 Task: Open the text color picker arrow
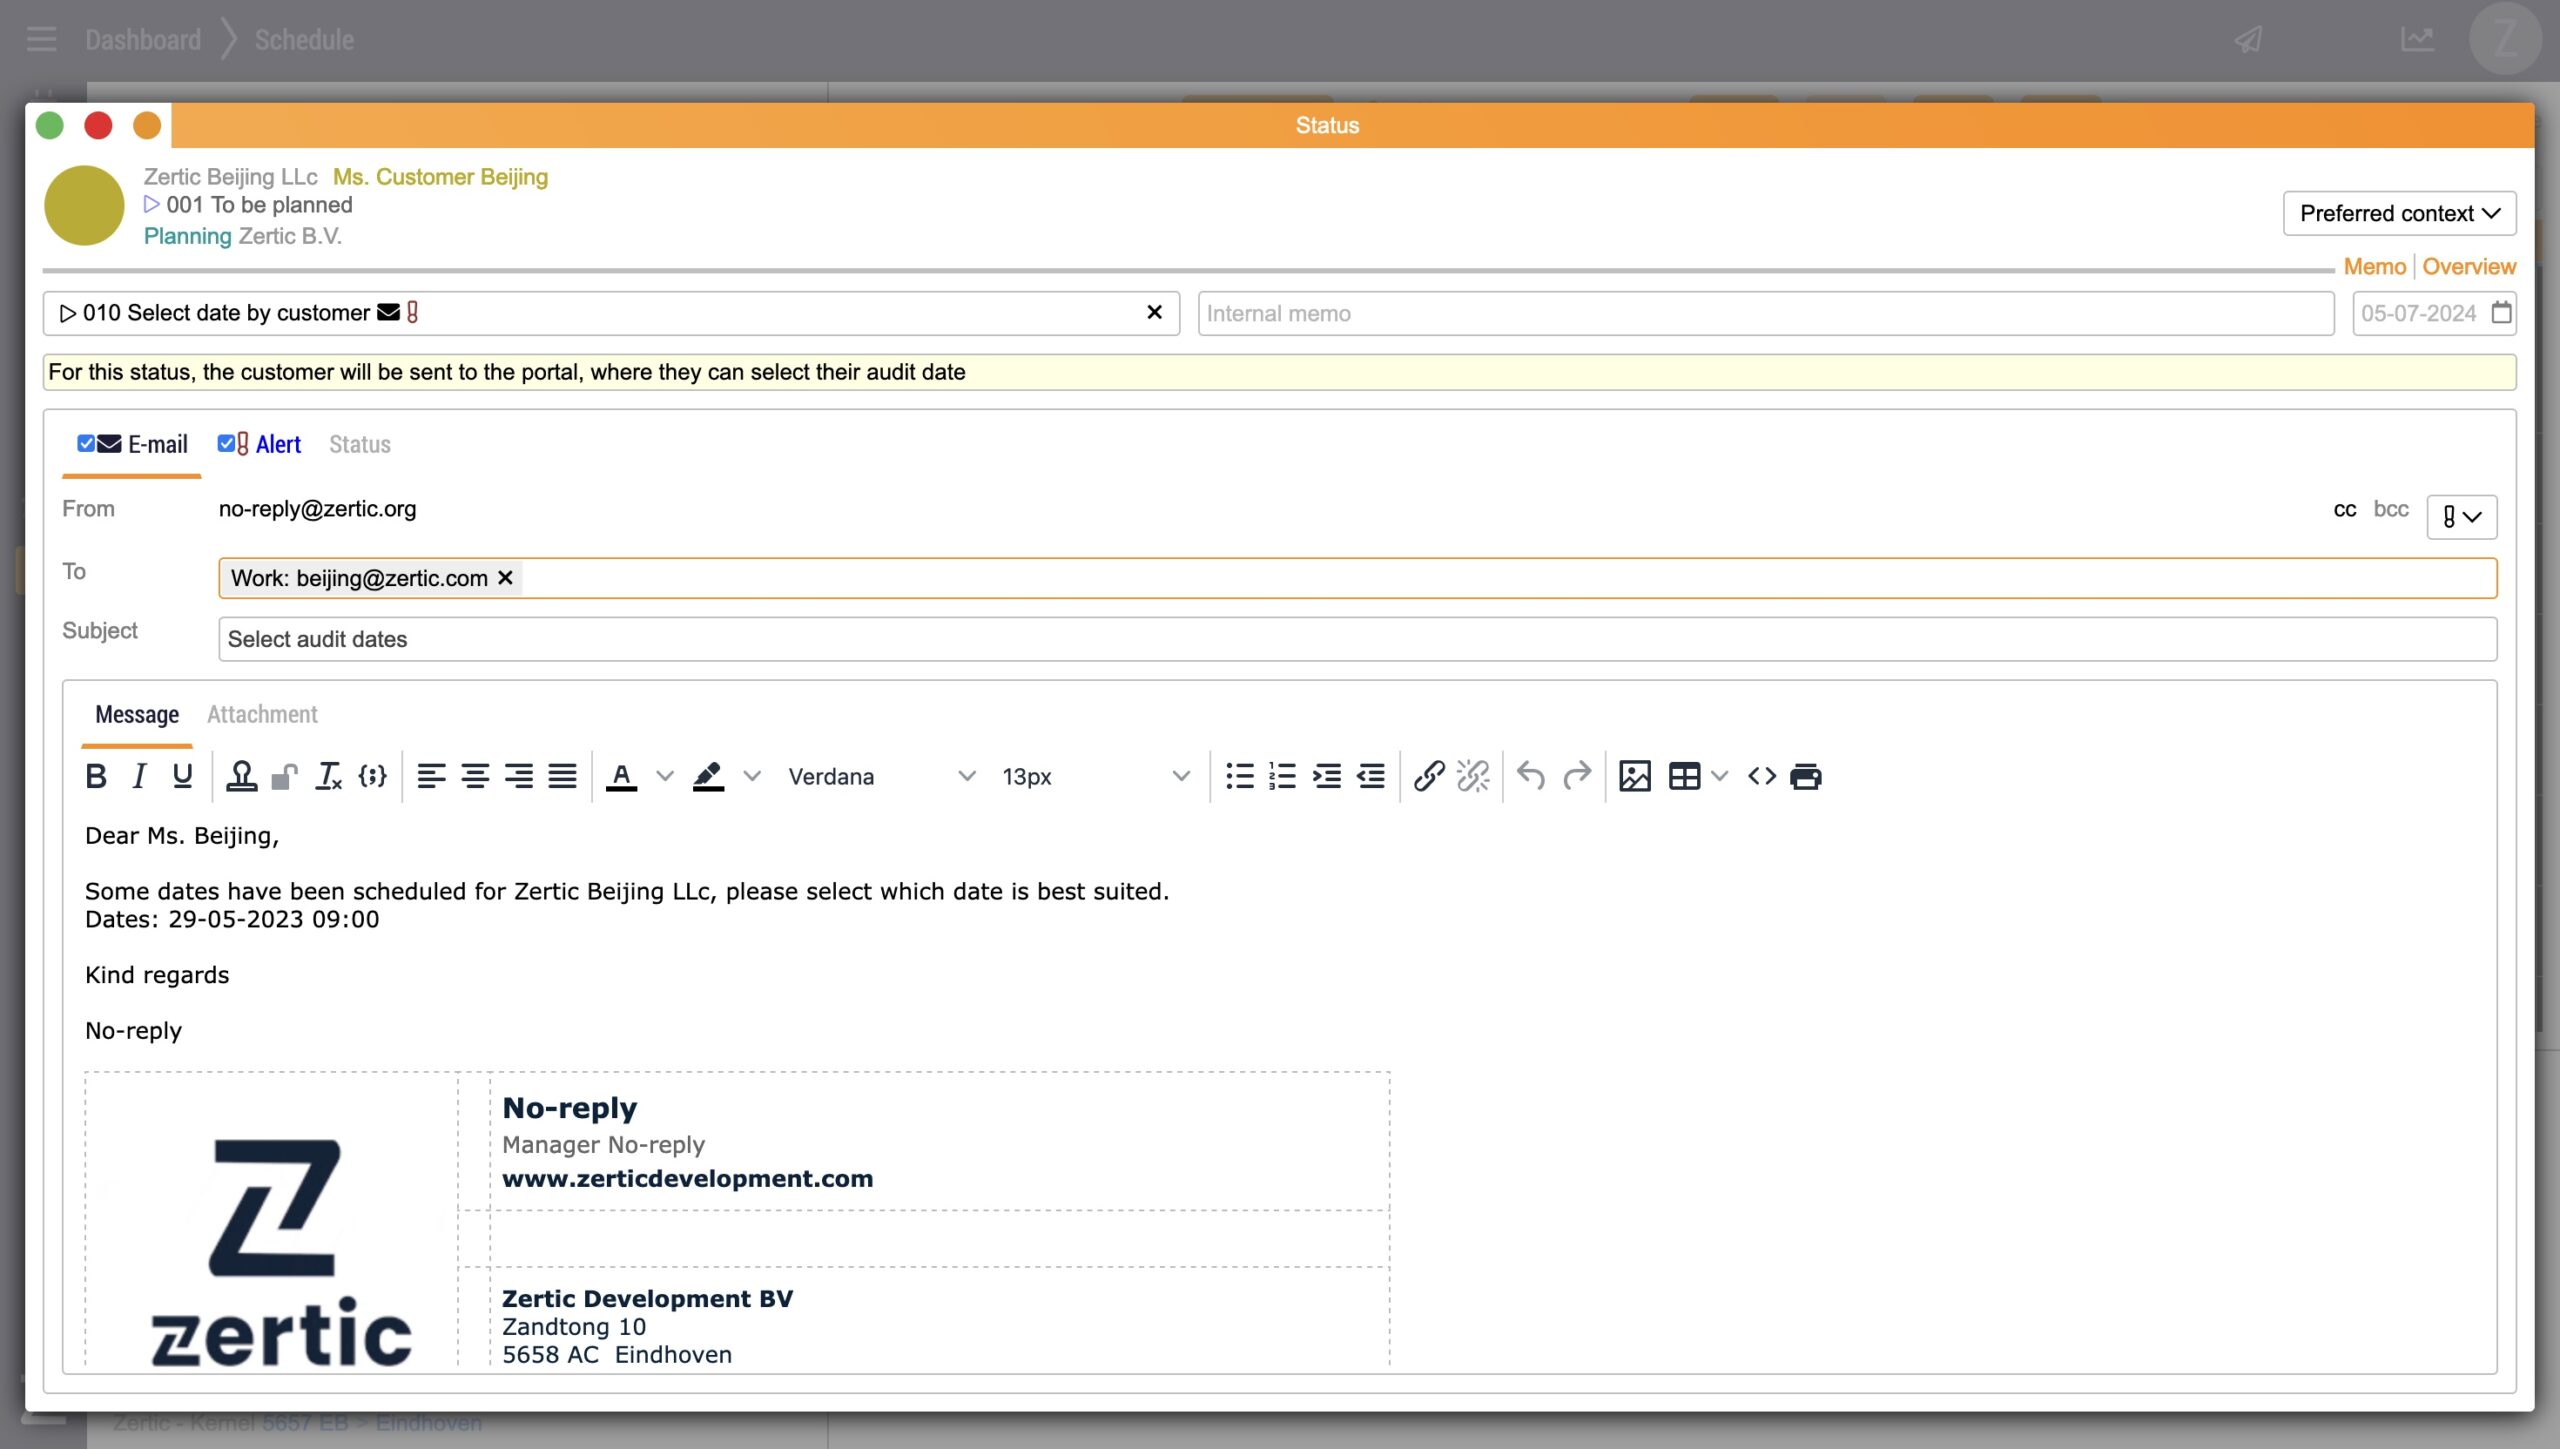point(665,776)
